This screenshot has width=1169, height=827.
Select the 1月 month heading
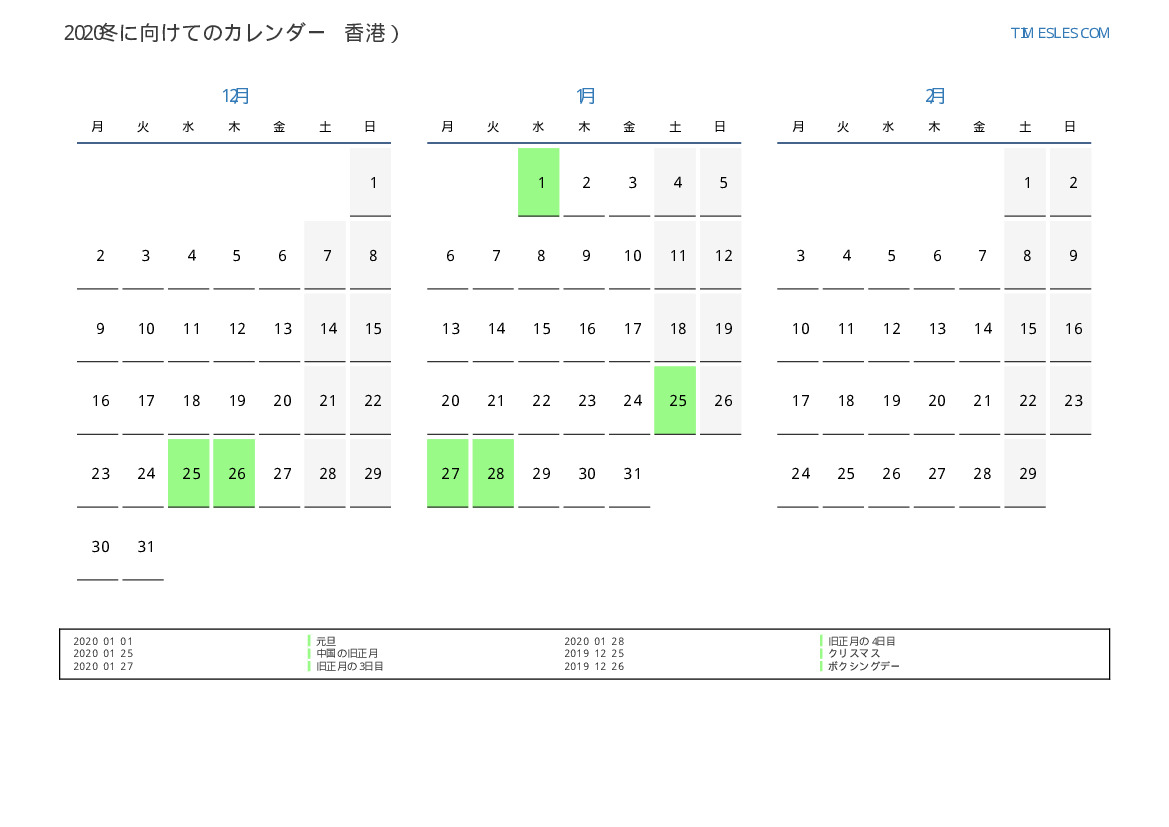[585, 95]
